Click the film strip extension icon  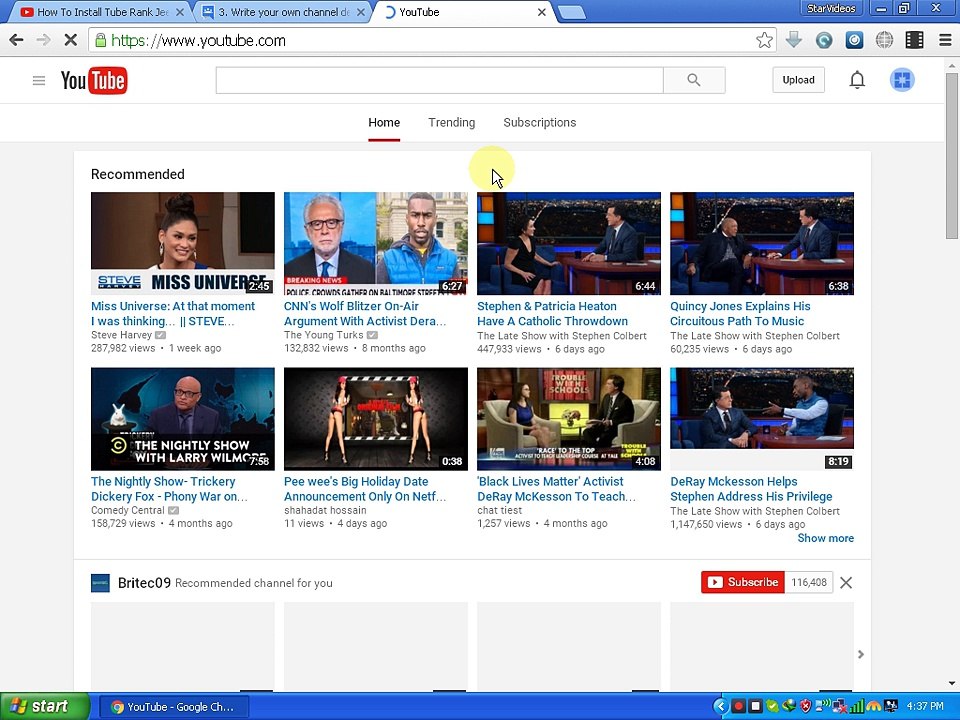click(914, 40)
